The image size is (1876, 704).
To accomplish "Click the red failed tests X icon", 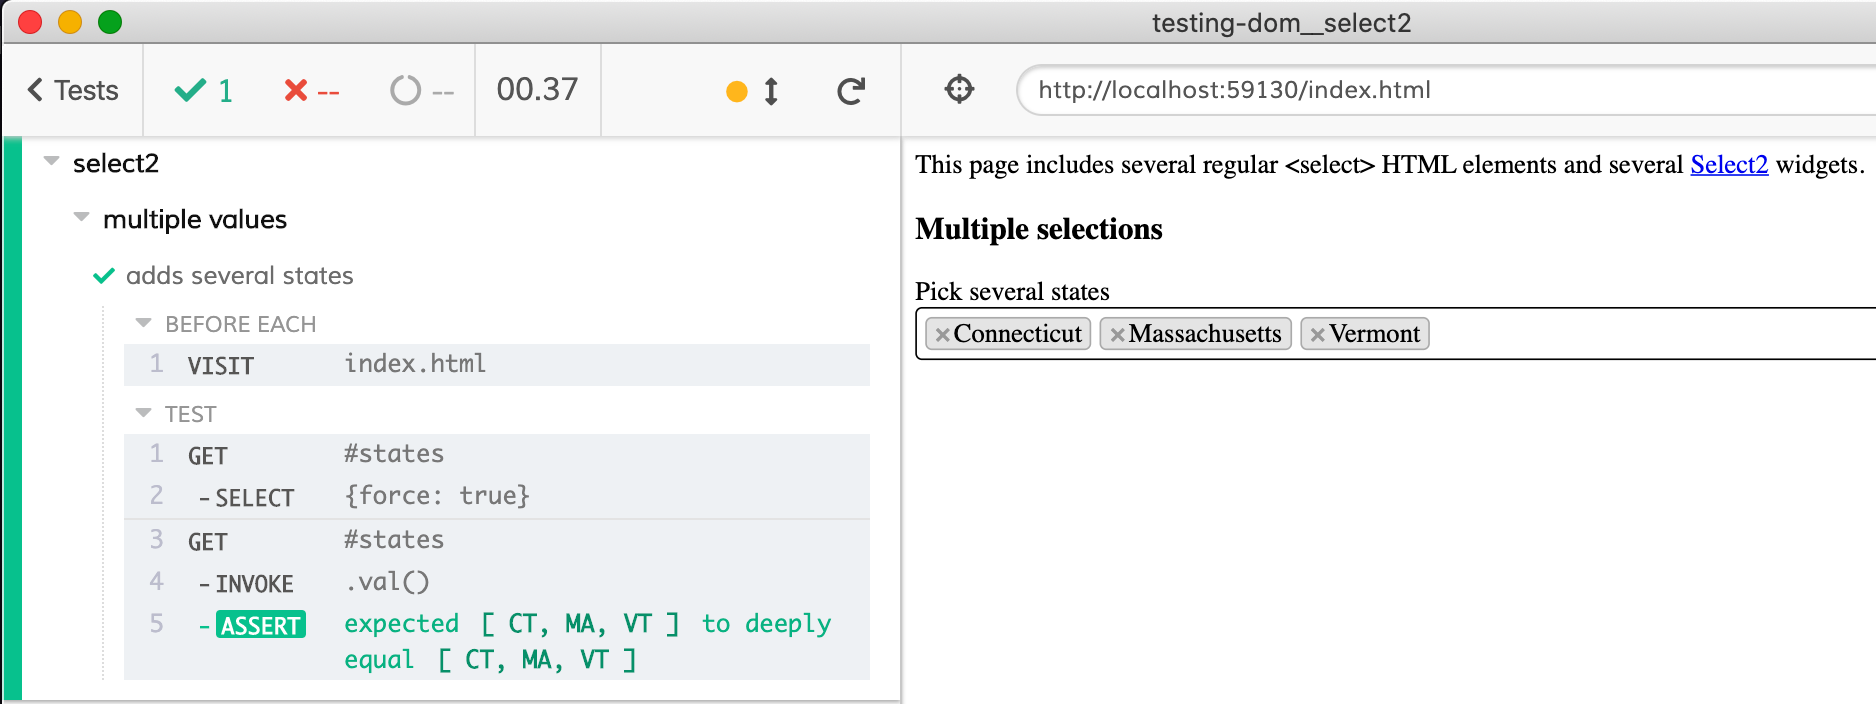I will (x=295, y=91).
